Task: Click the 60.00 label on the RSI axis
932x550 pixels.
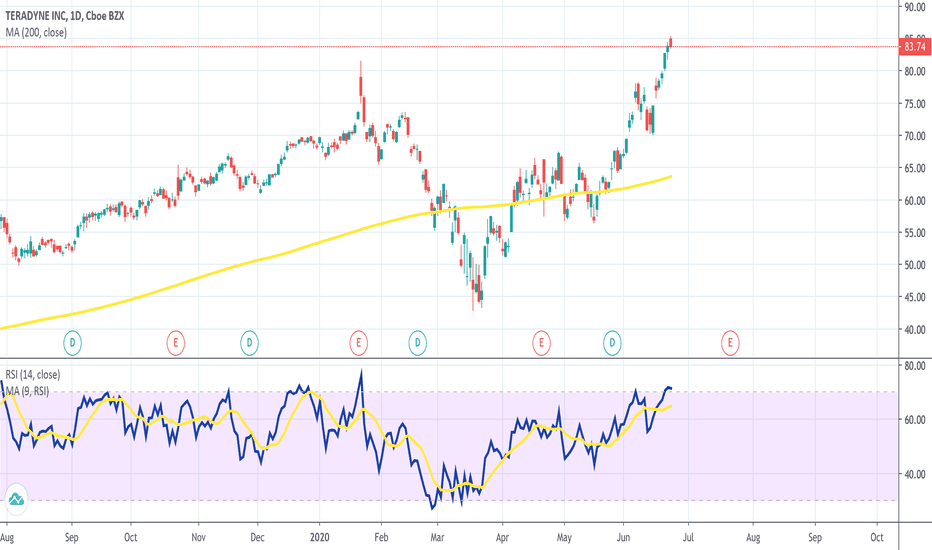Action: 915,420
